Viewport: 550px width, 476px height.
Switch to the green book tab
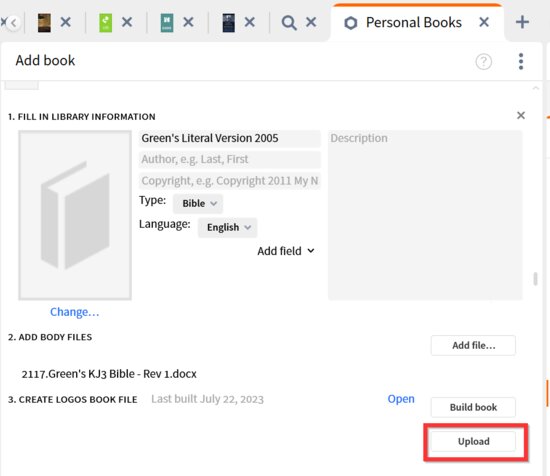click(x=106, y=23)
